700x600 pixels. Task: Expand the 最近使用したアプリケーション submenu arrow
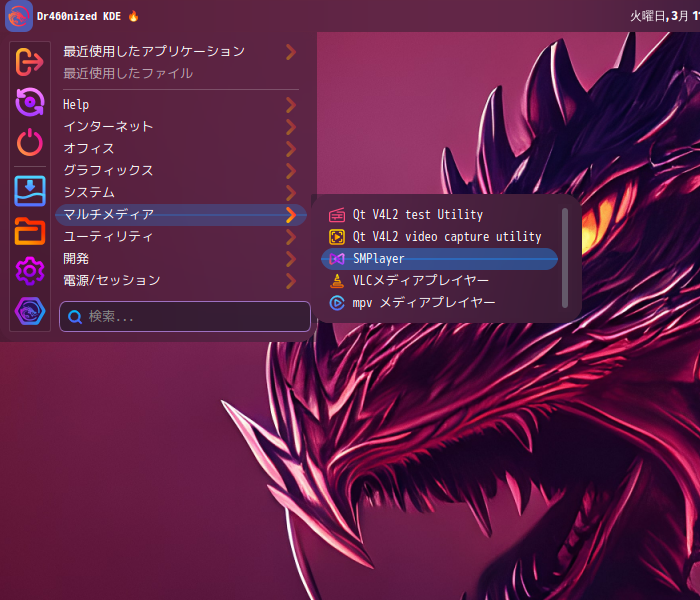291,52
